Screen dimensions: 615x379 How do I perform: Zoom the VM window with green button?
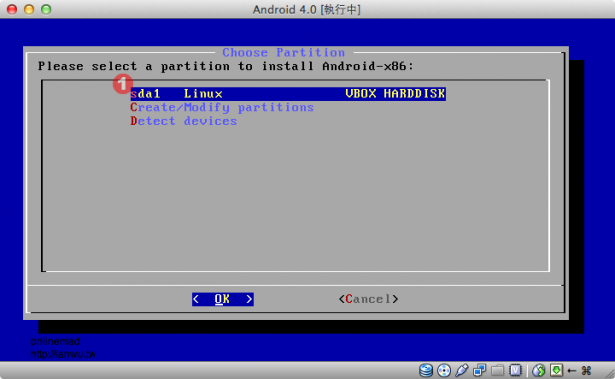pyautogui.click(x=46, y=9)
